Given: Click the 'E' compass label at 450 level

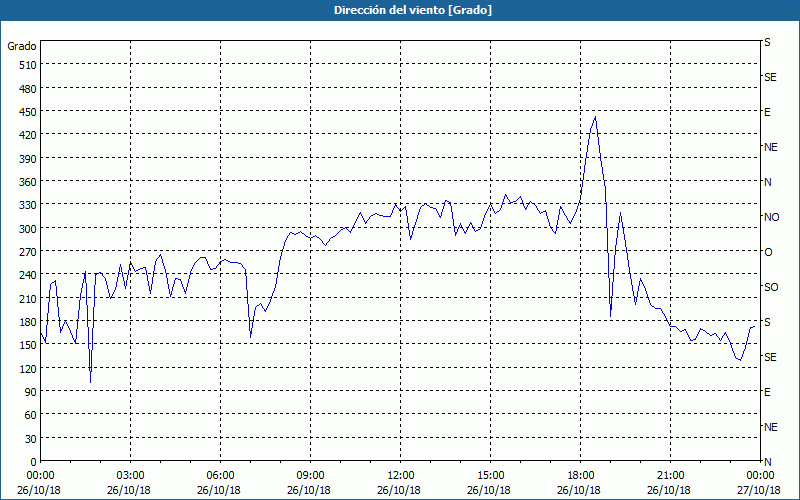Looking at the screenshot, I should [767, 112].
